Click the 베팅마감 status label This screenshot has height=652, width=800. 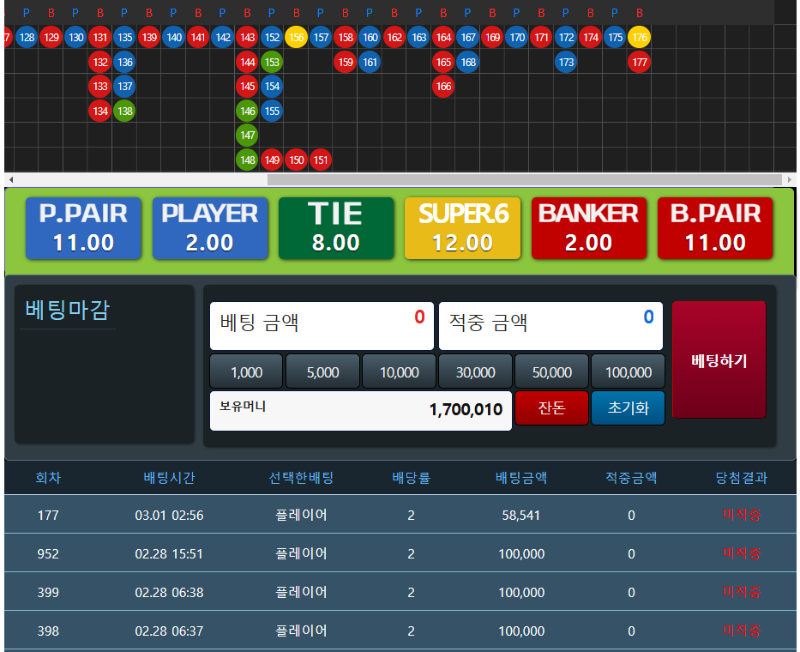pyautogui.click(x=67, y=310)
